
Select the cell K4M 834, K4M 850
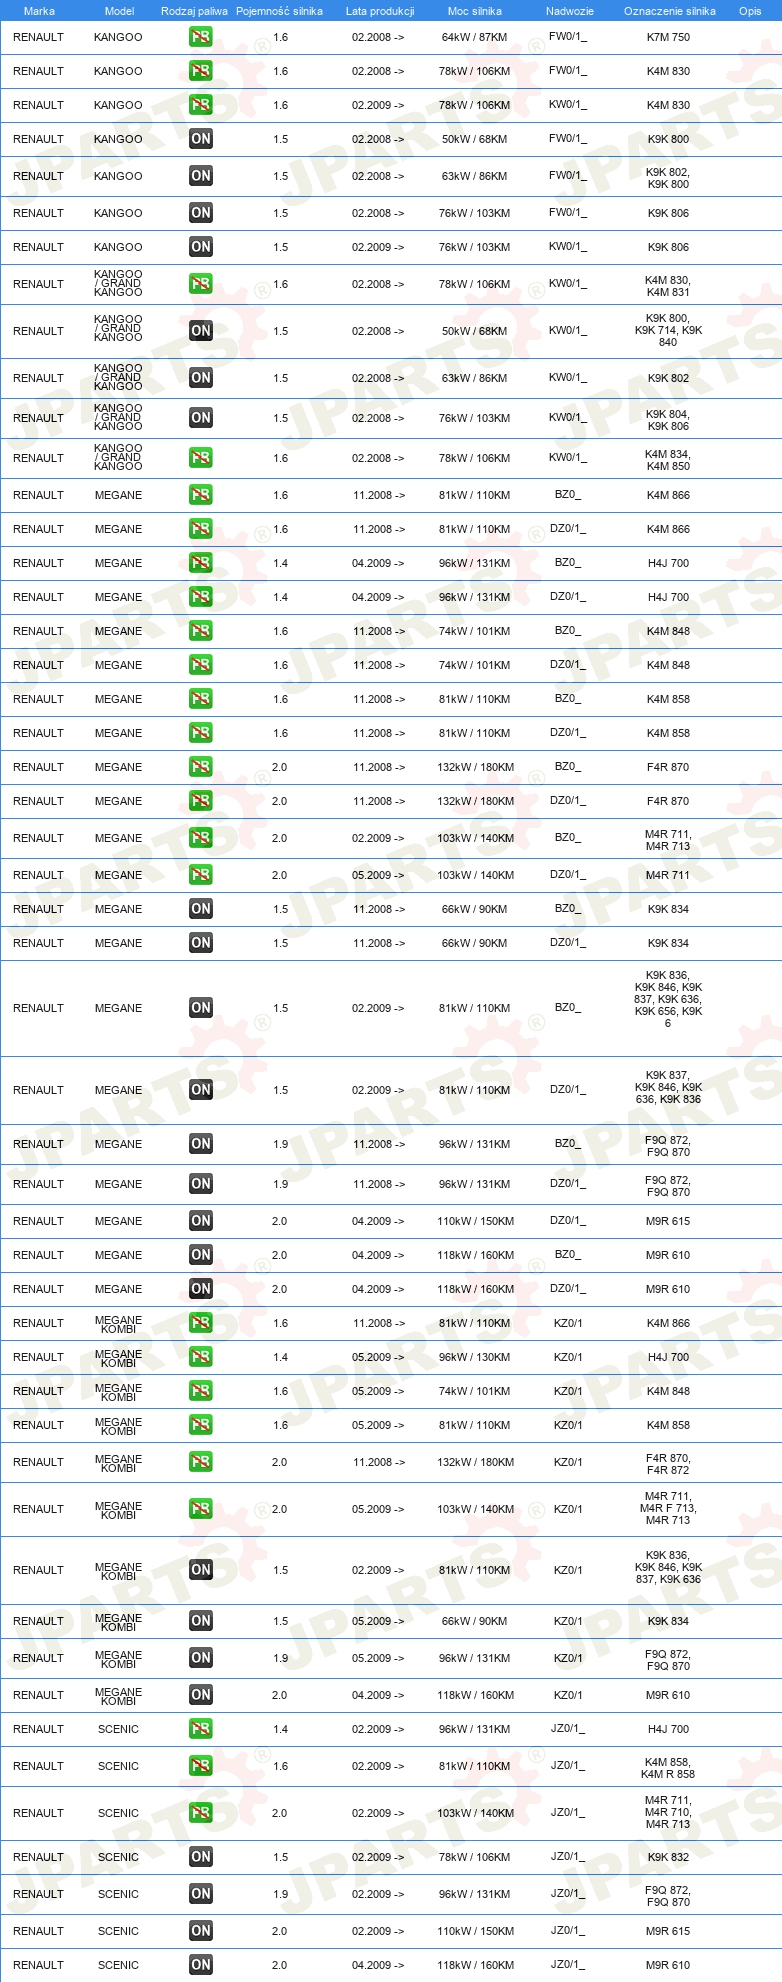(668, 460)
